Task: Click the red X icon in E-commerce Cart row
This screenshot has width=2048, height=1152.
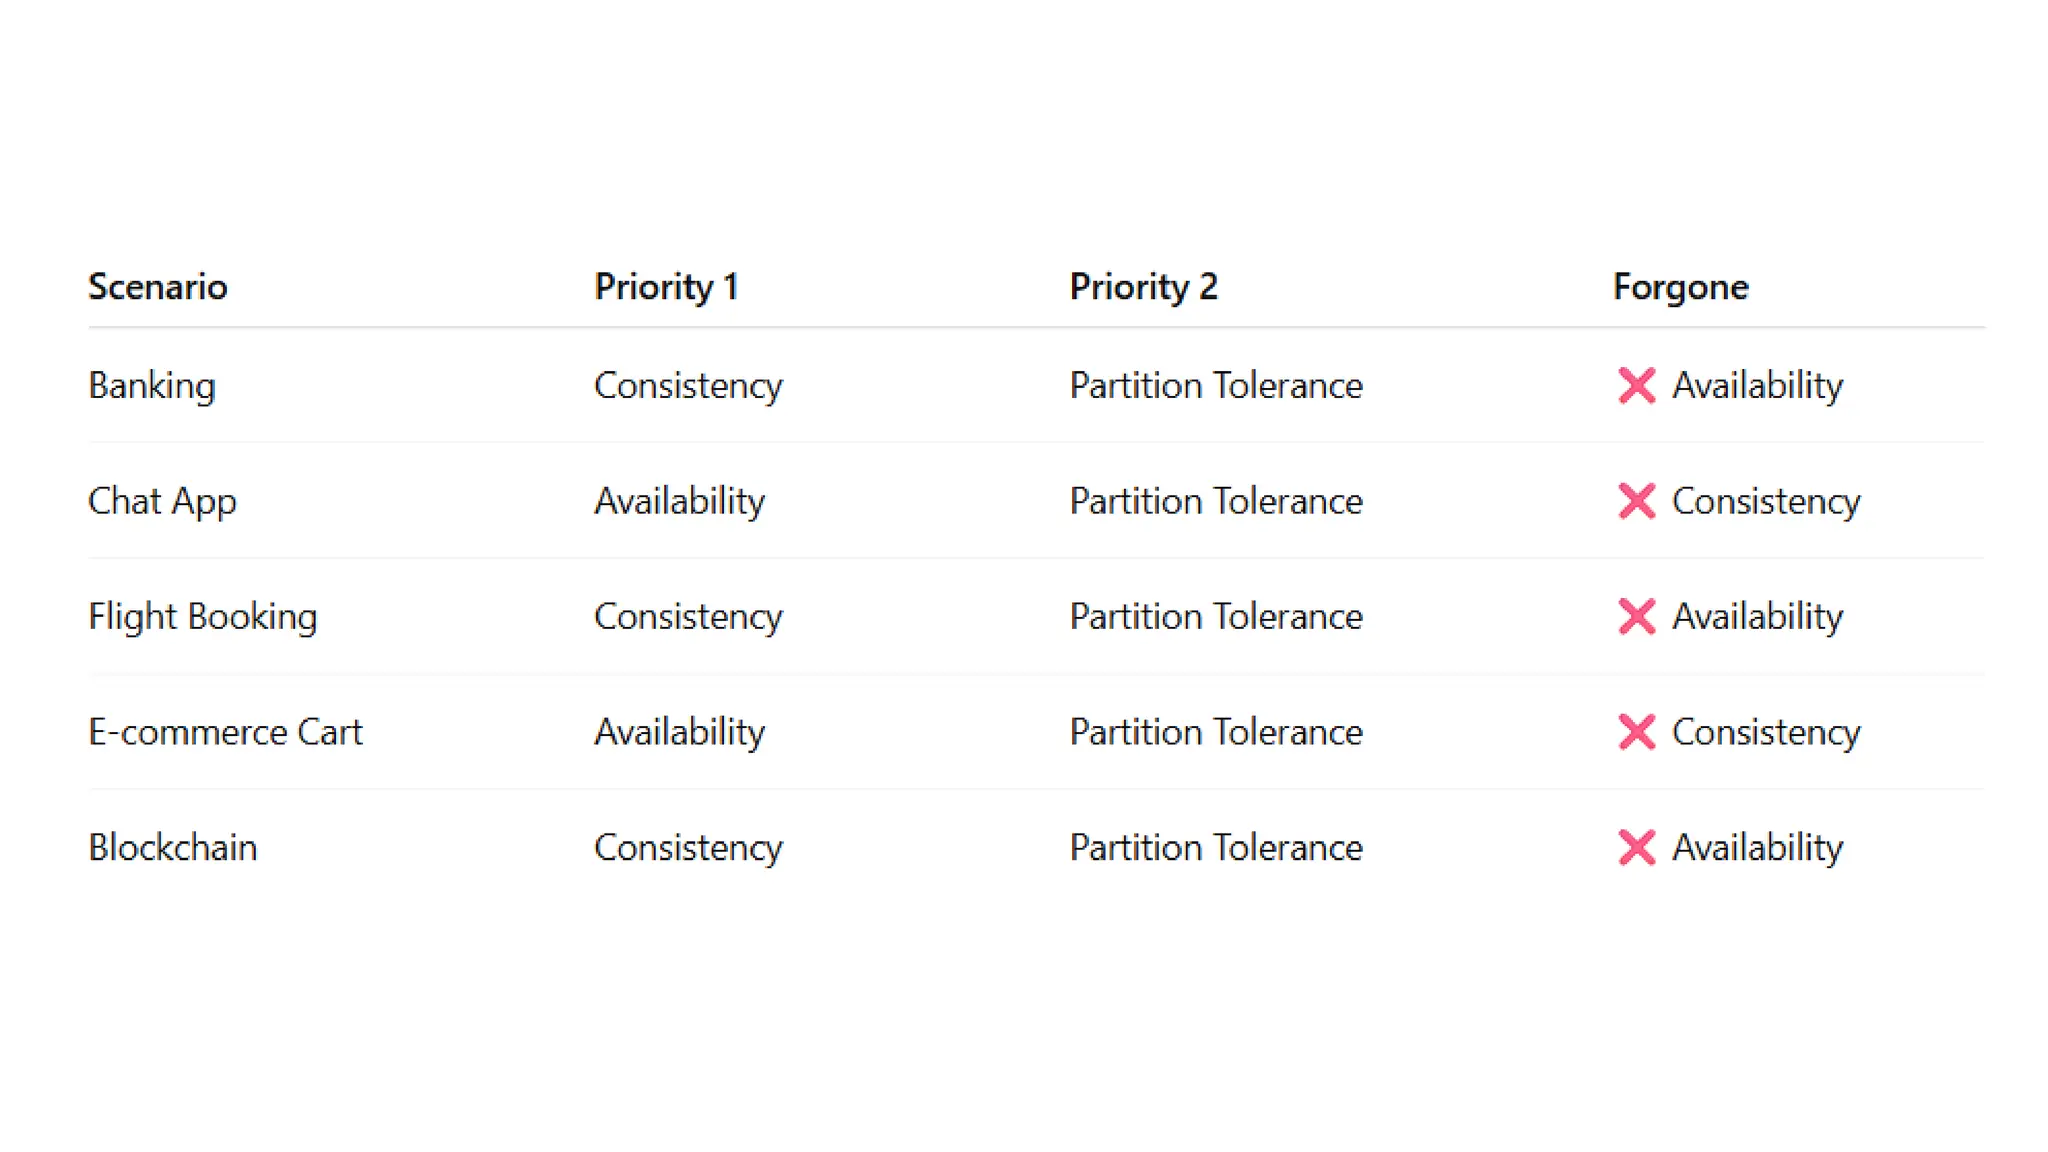Action: (x=1636, y=732)
